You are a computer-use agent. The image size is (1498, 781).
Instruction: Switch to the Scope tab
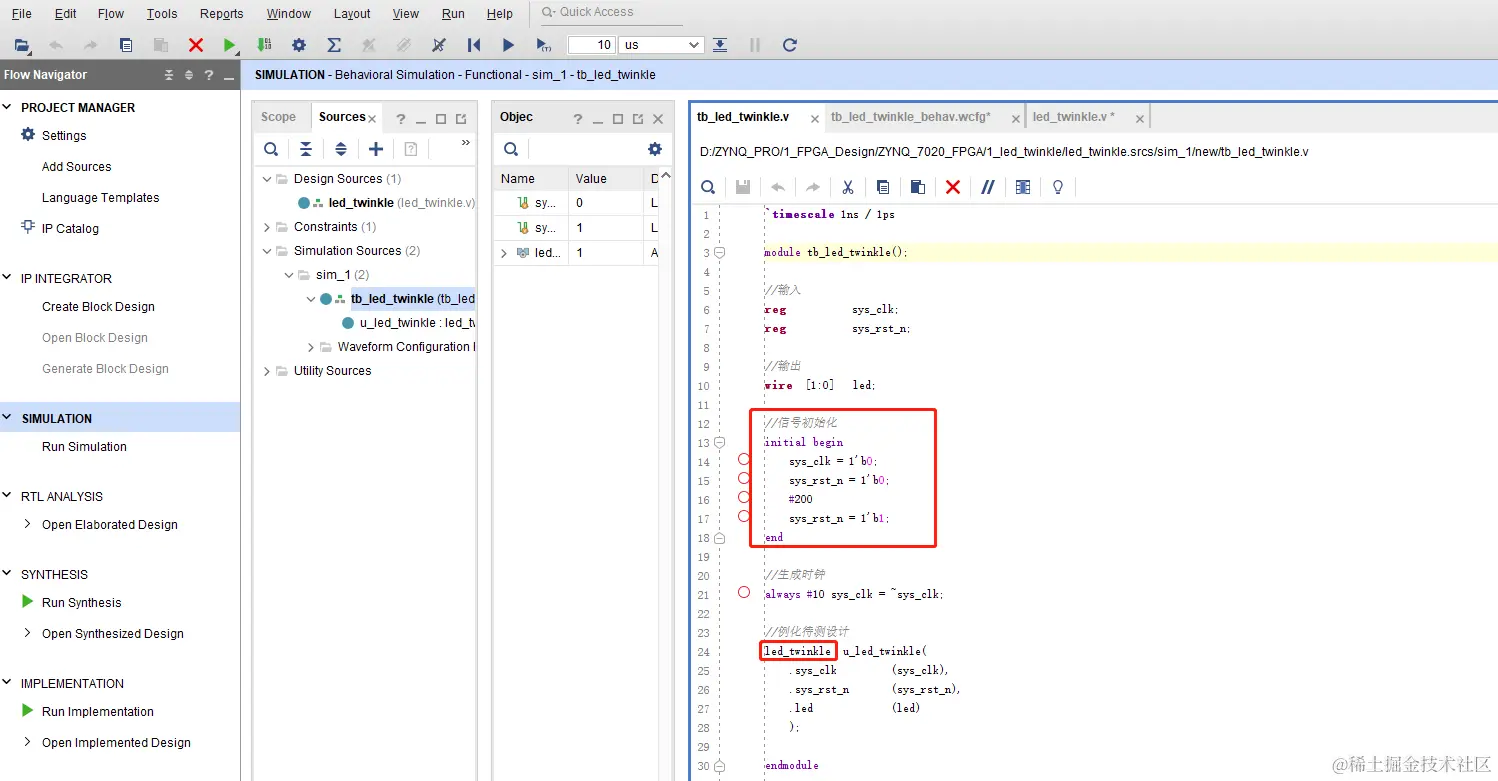(278, 117)
